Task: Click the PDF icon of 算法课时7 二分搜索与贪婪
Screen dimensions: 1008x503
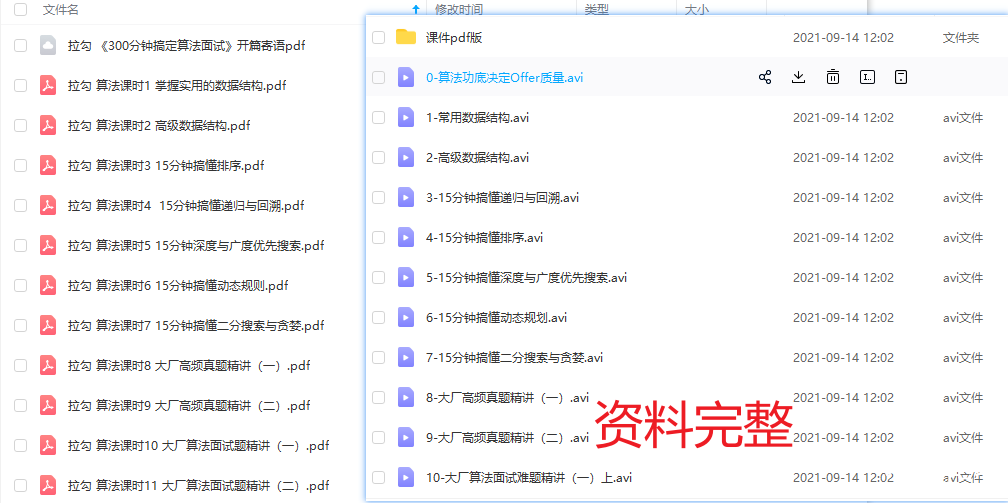Action: 48,325
